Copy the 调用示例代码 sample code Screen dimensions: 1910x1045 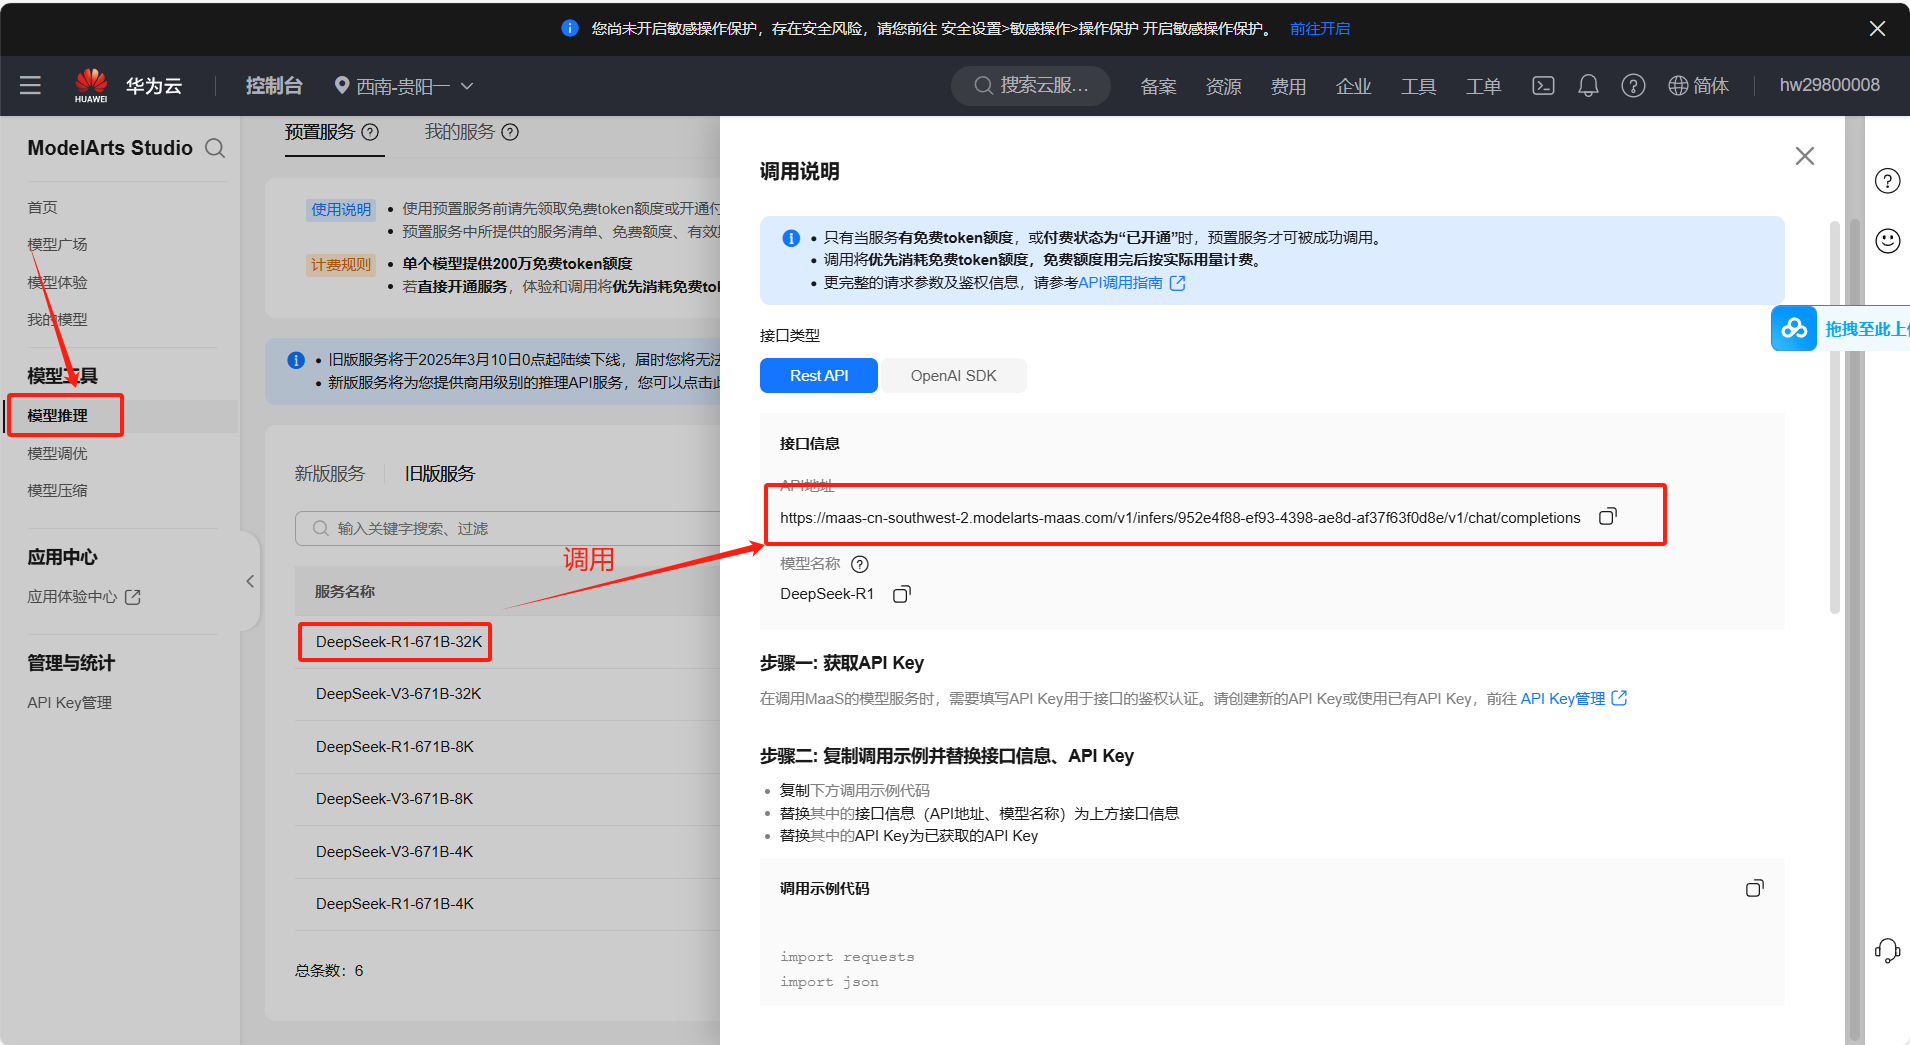(x=1755, y=888)
